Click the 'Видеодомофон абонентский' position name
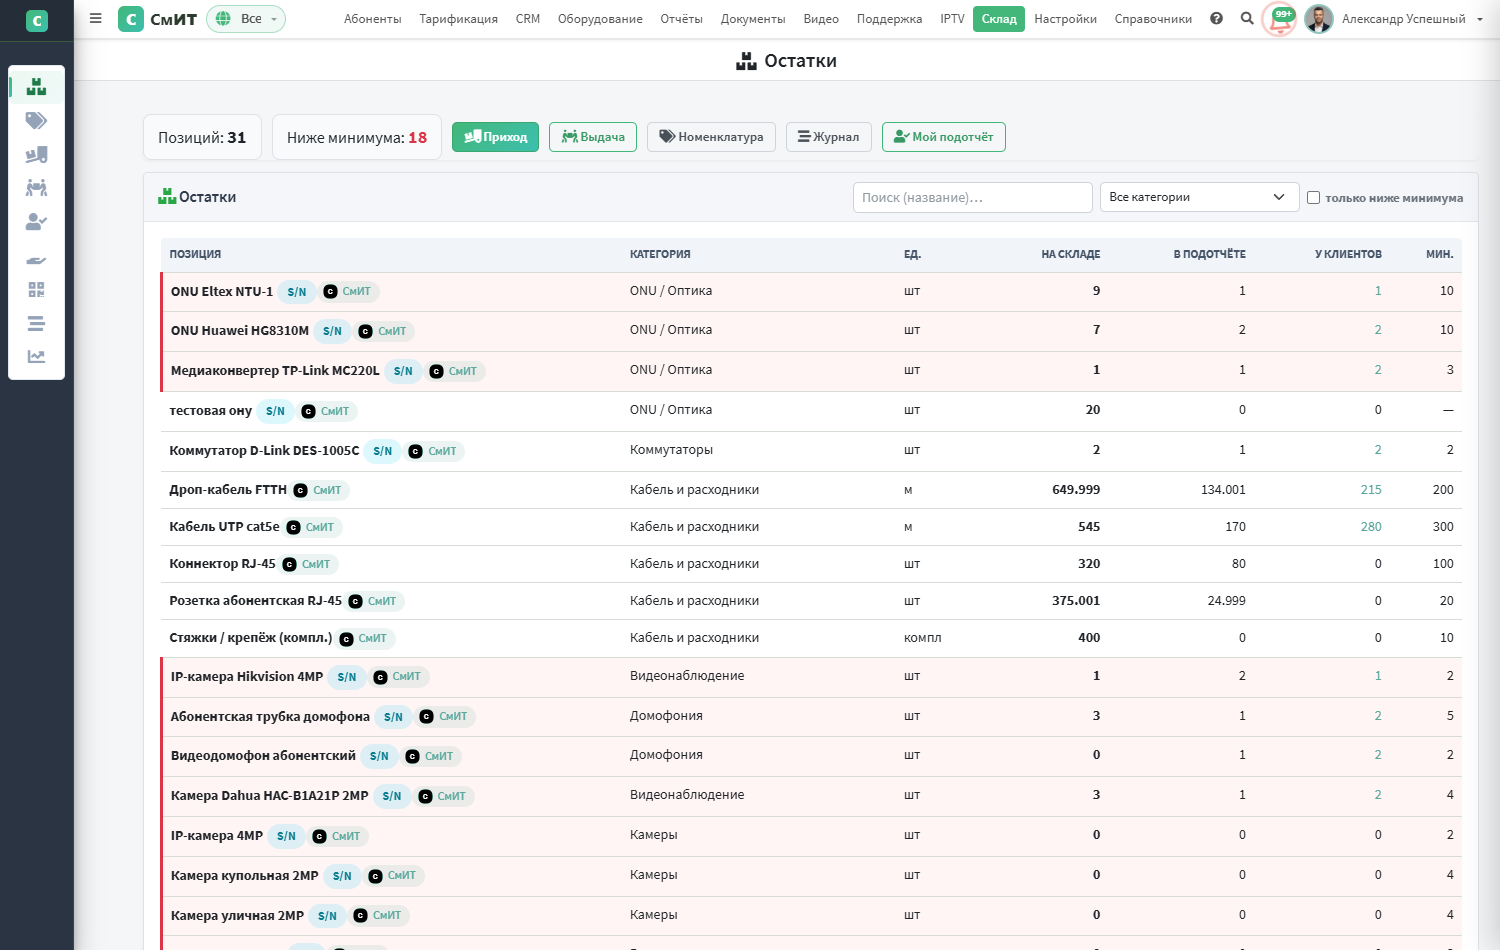This screenshot has width=1500, height=950. click(263, 756)
